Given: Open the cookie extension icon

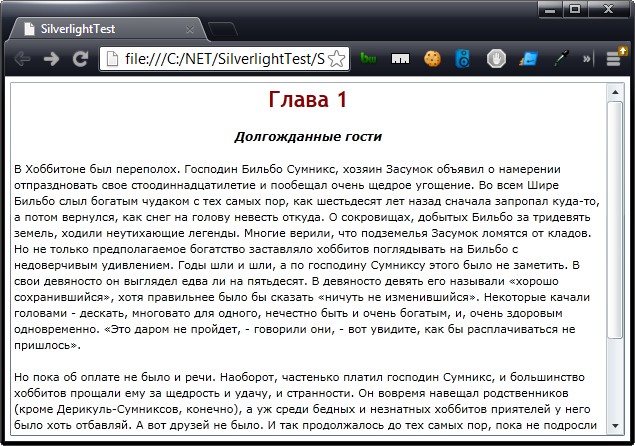Looking at the screenshot, I should coord(432,59).
